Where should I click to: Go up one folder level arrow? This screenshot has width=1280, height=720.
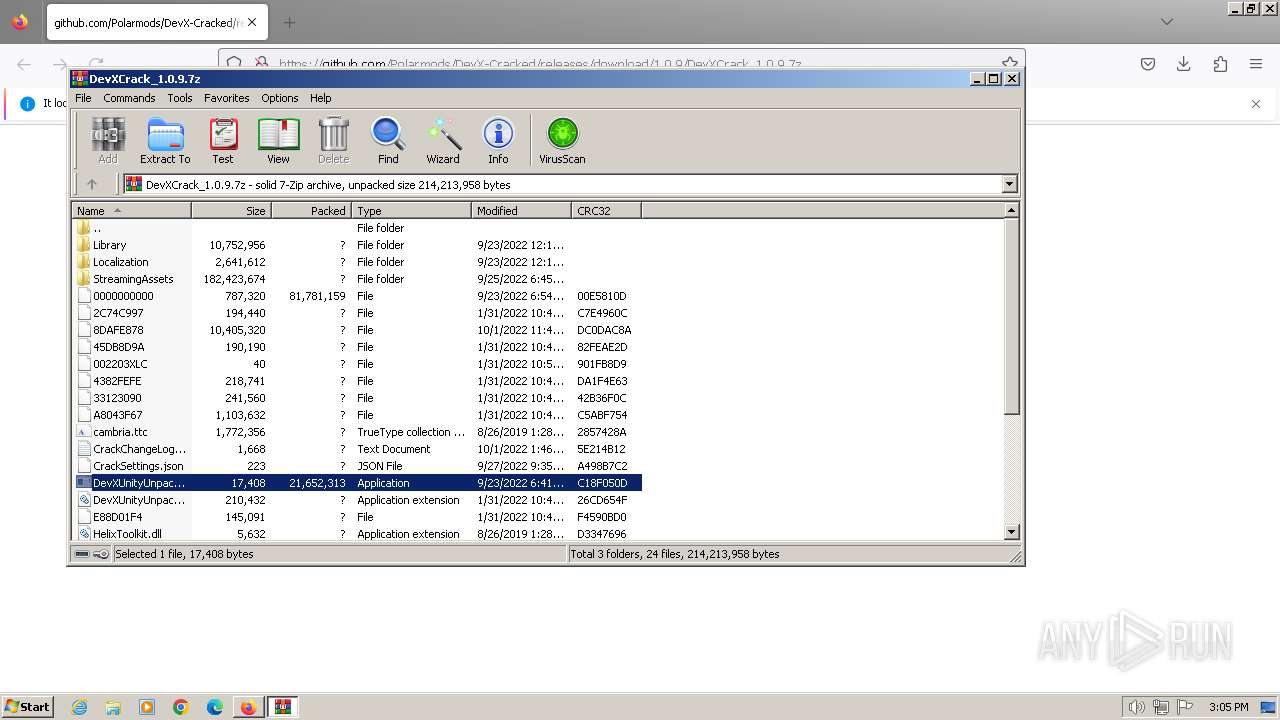point(92,184)
